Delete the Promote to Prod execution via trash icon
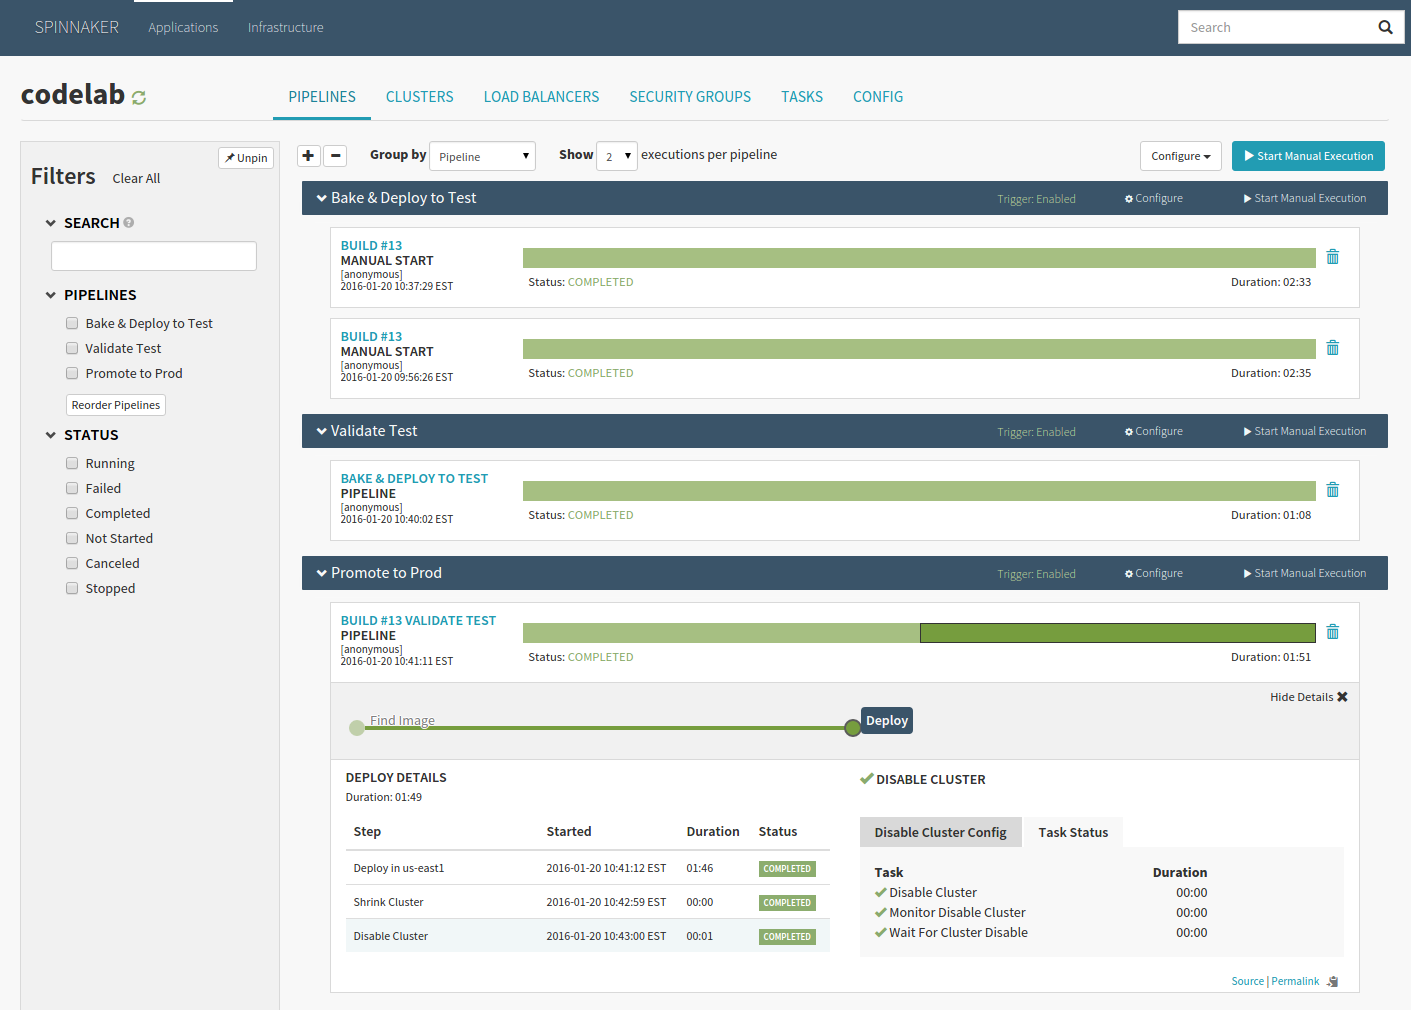This screenshot has height=1010, width=1411. 1332,632
